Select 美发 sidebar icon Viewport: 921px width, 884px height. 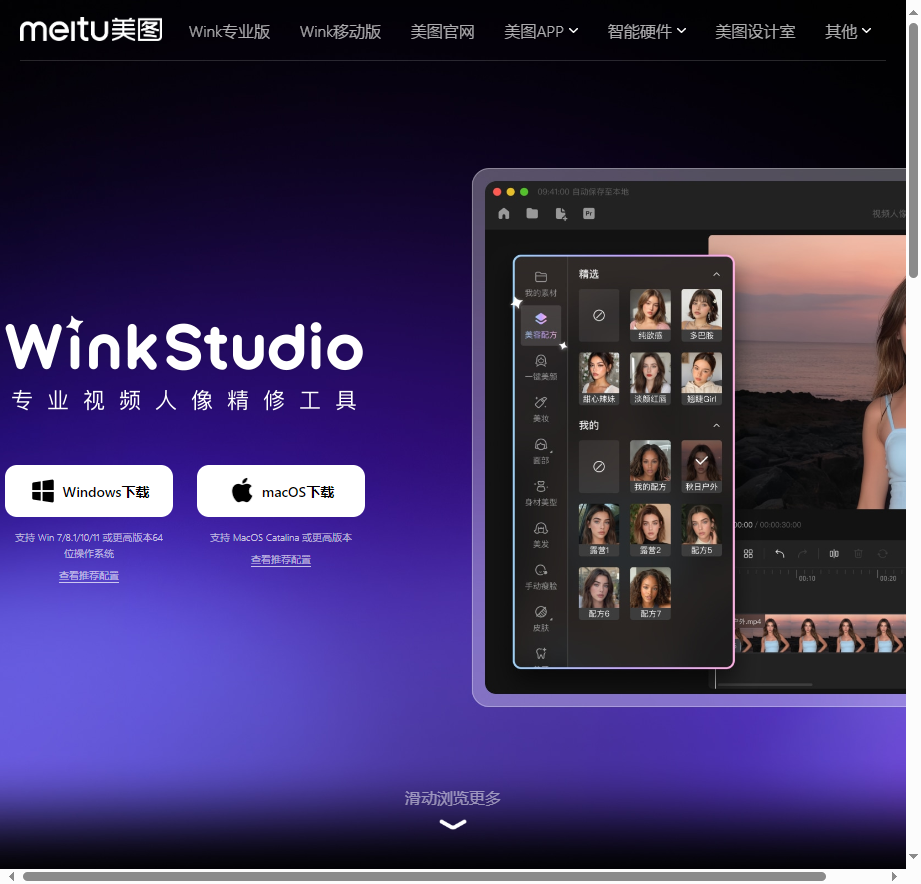(x=541, y=535)
